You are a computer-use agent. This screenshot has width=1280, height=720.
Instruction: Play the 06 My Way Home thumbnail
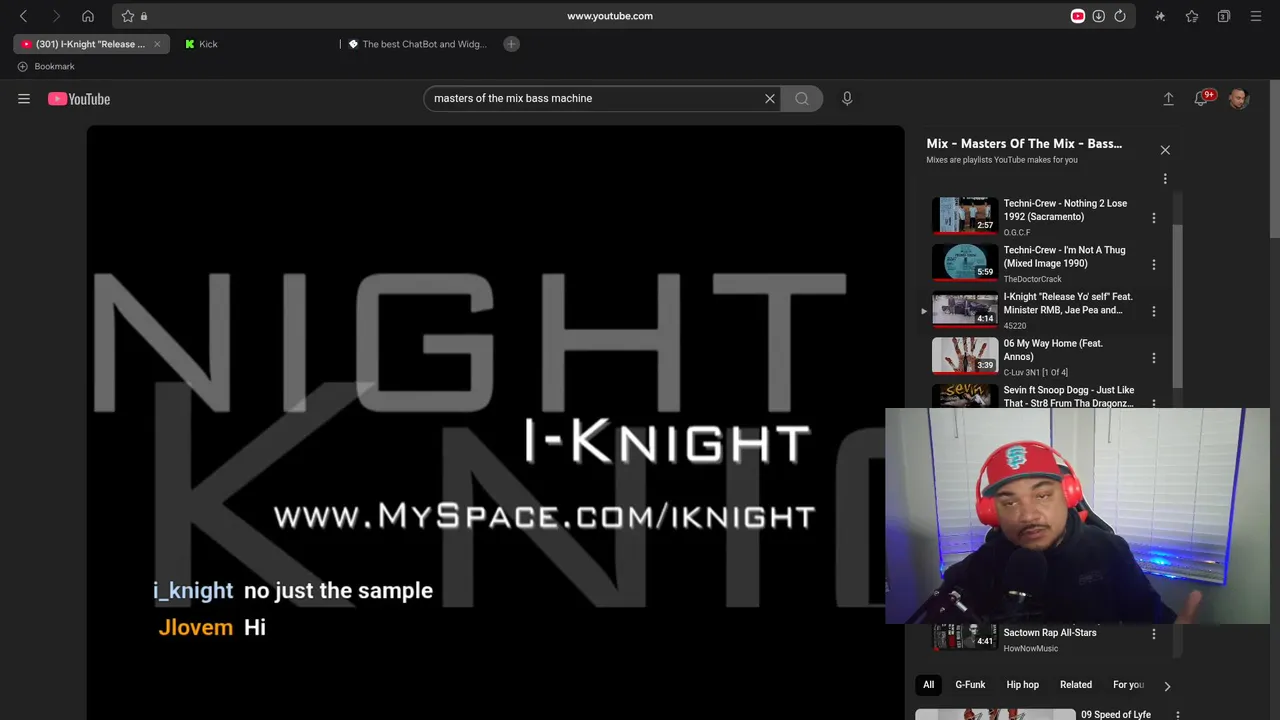coord(965,355)
